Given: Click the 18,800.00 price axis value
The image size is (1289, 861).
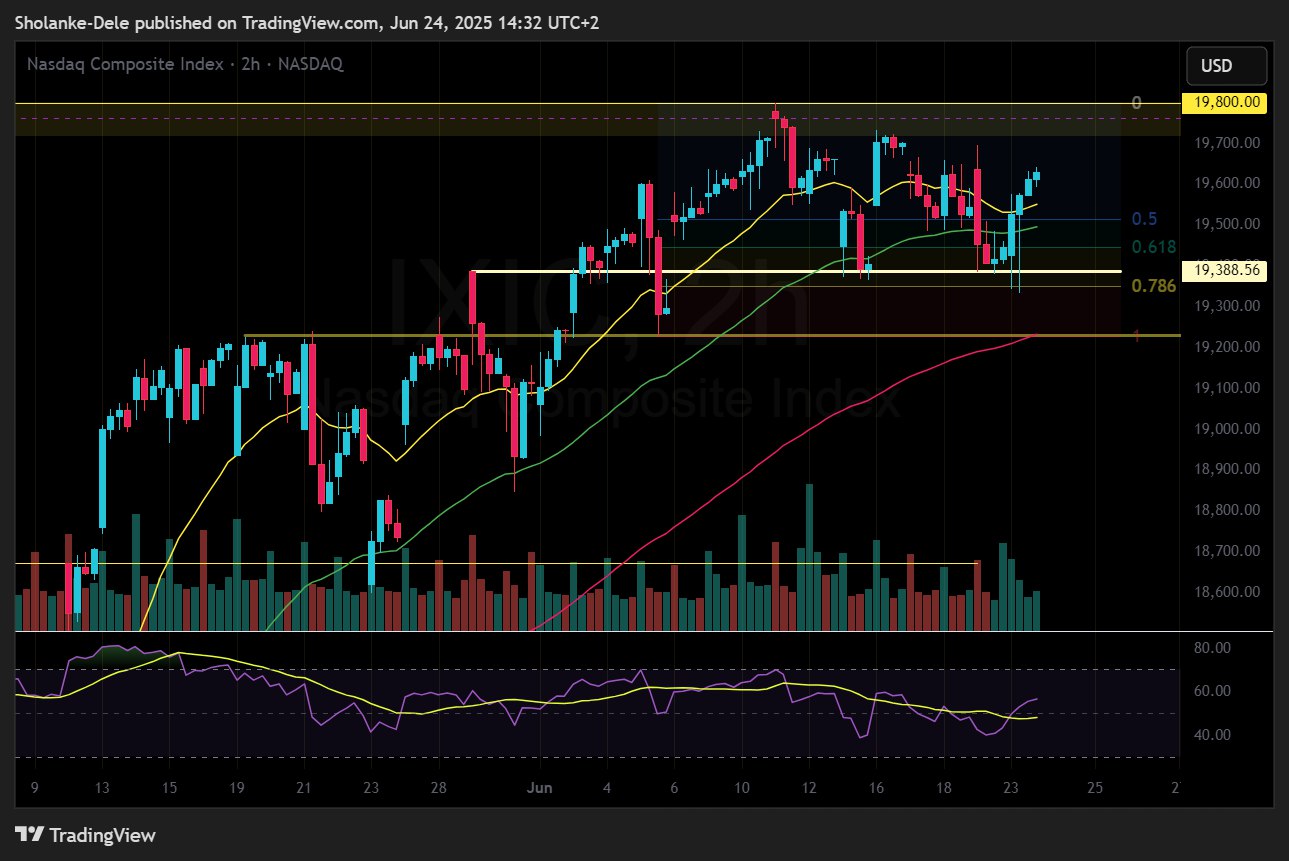Looking at the screenshot, I should tap(1225, 510).
